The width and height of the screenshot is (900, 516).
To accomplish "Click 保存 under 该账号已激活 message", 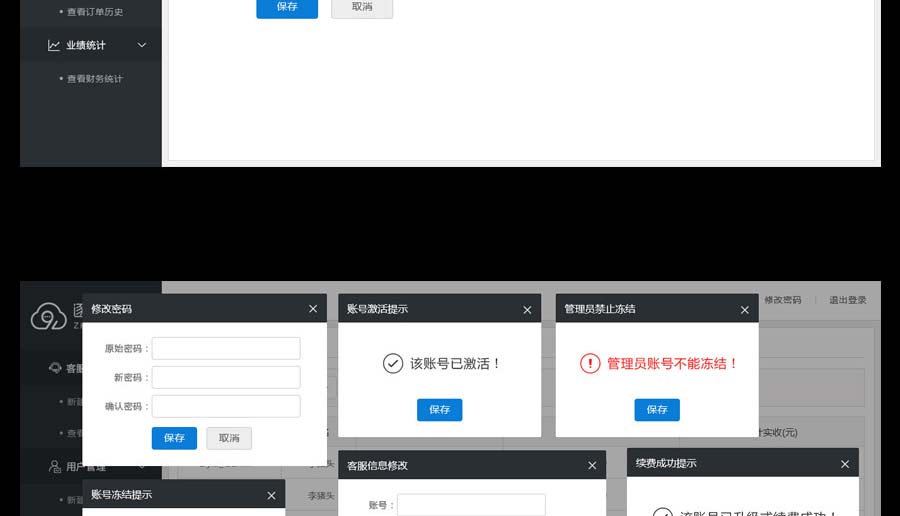I will tap(439, 409).
